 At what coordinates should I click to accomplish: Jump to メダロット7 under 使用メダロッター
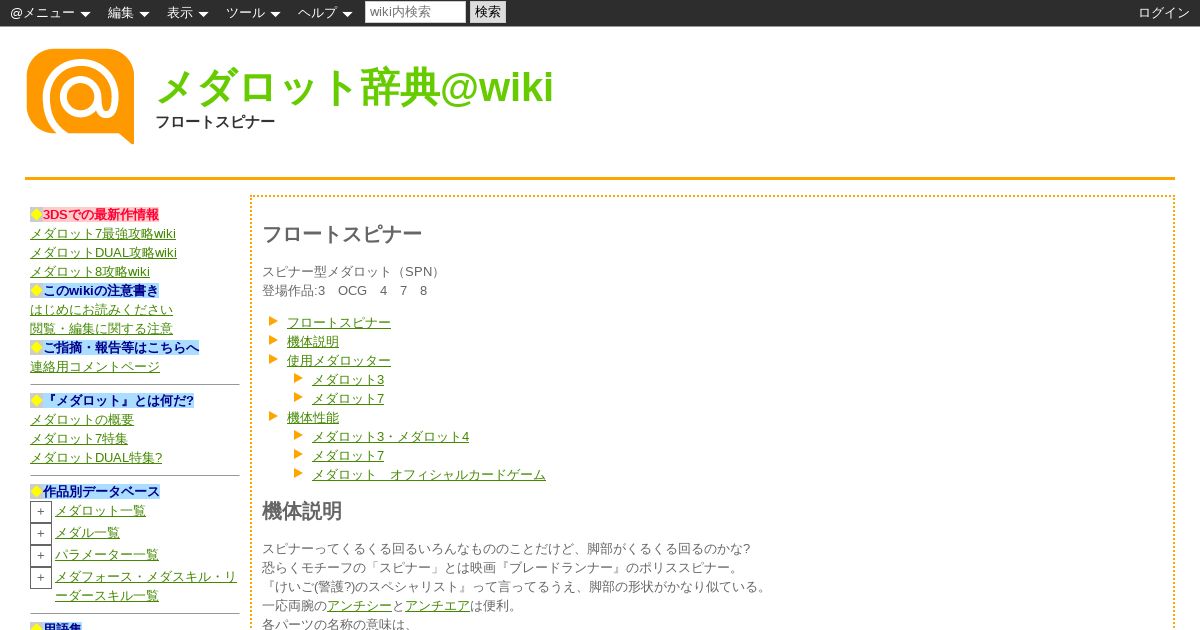click(348, 399)
